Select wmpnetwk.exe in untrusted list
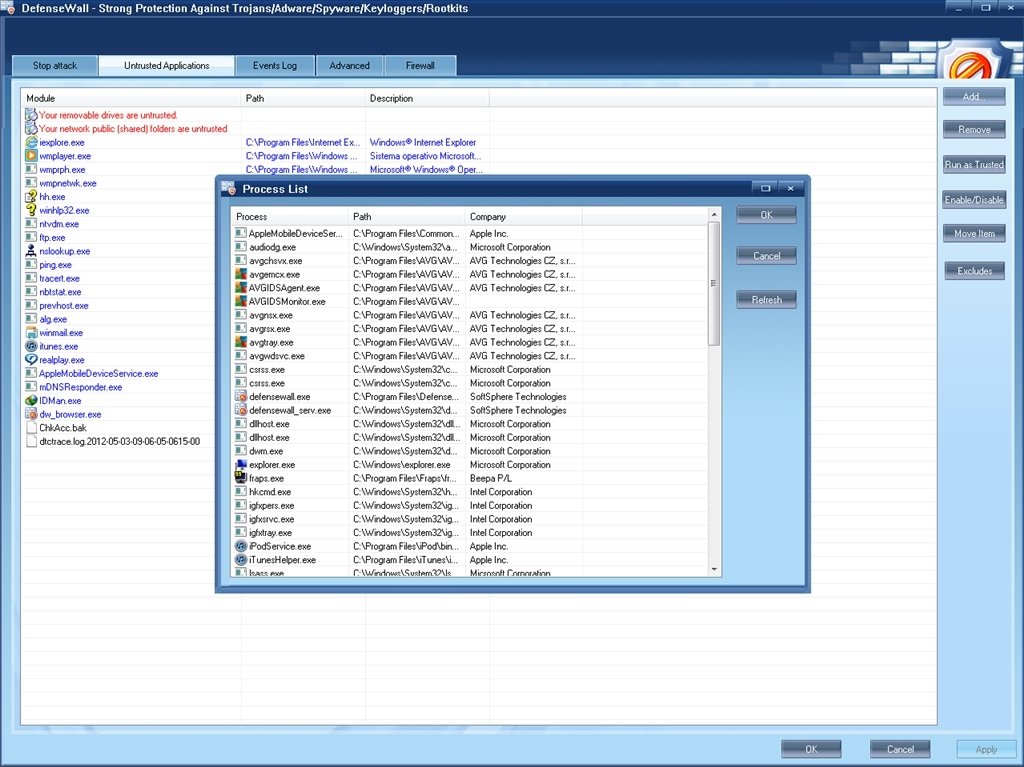Image resolution: width=1024 pixels, height=767 pixels. coord(67,184)
